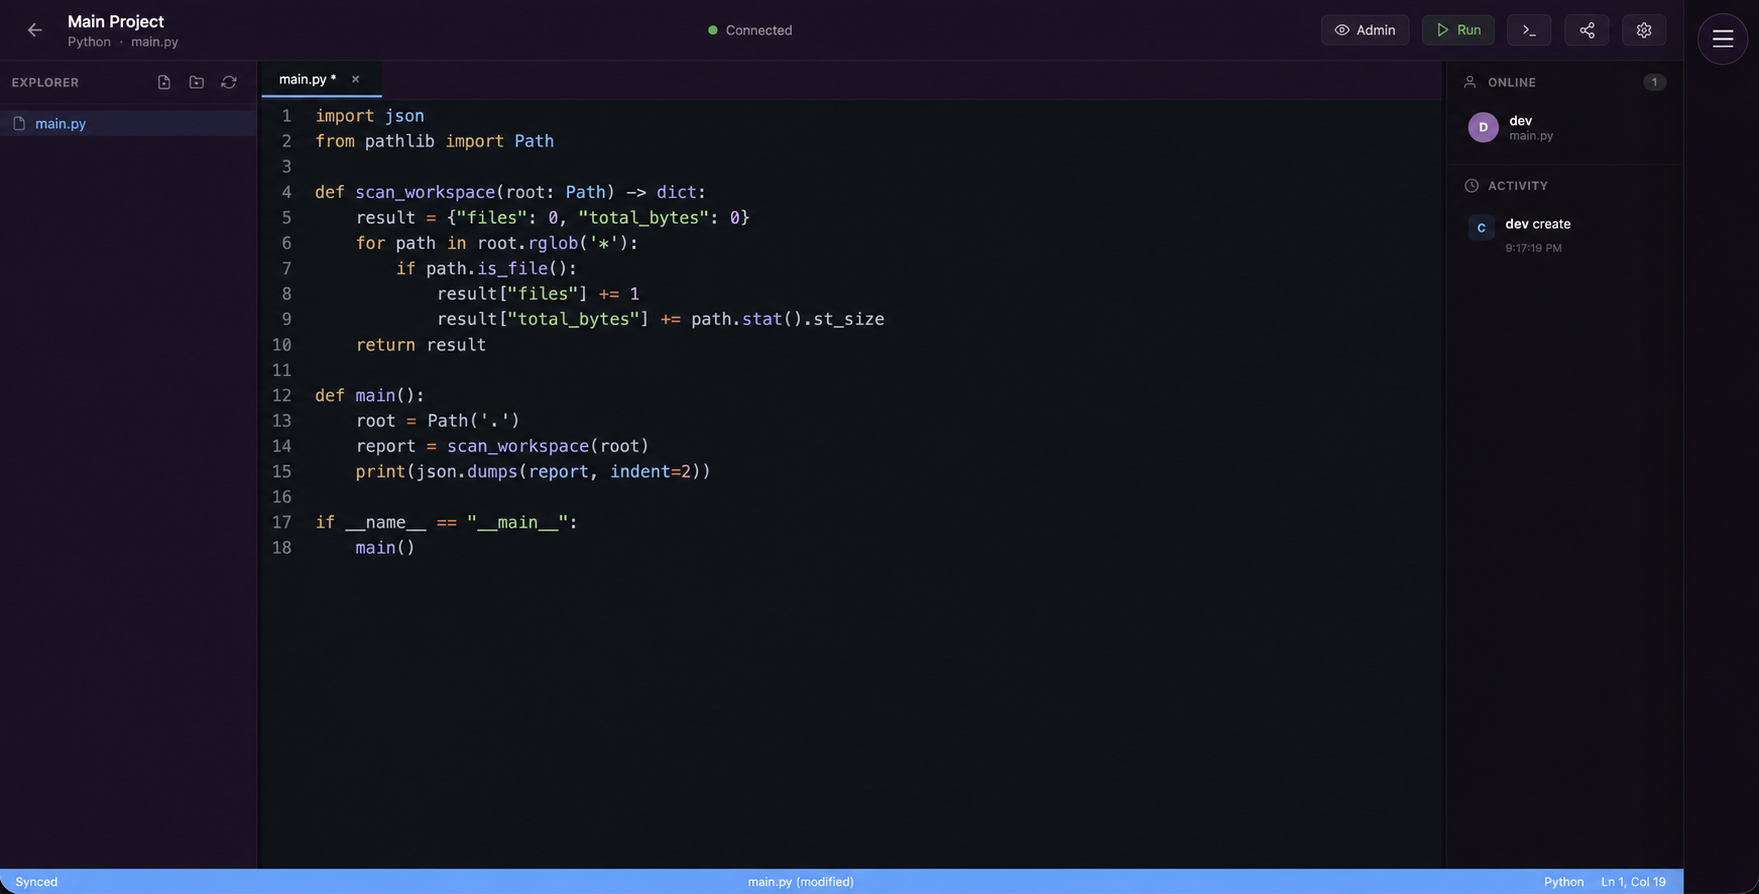Click the if __name__ line

click(446, 522)
